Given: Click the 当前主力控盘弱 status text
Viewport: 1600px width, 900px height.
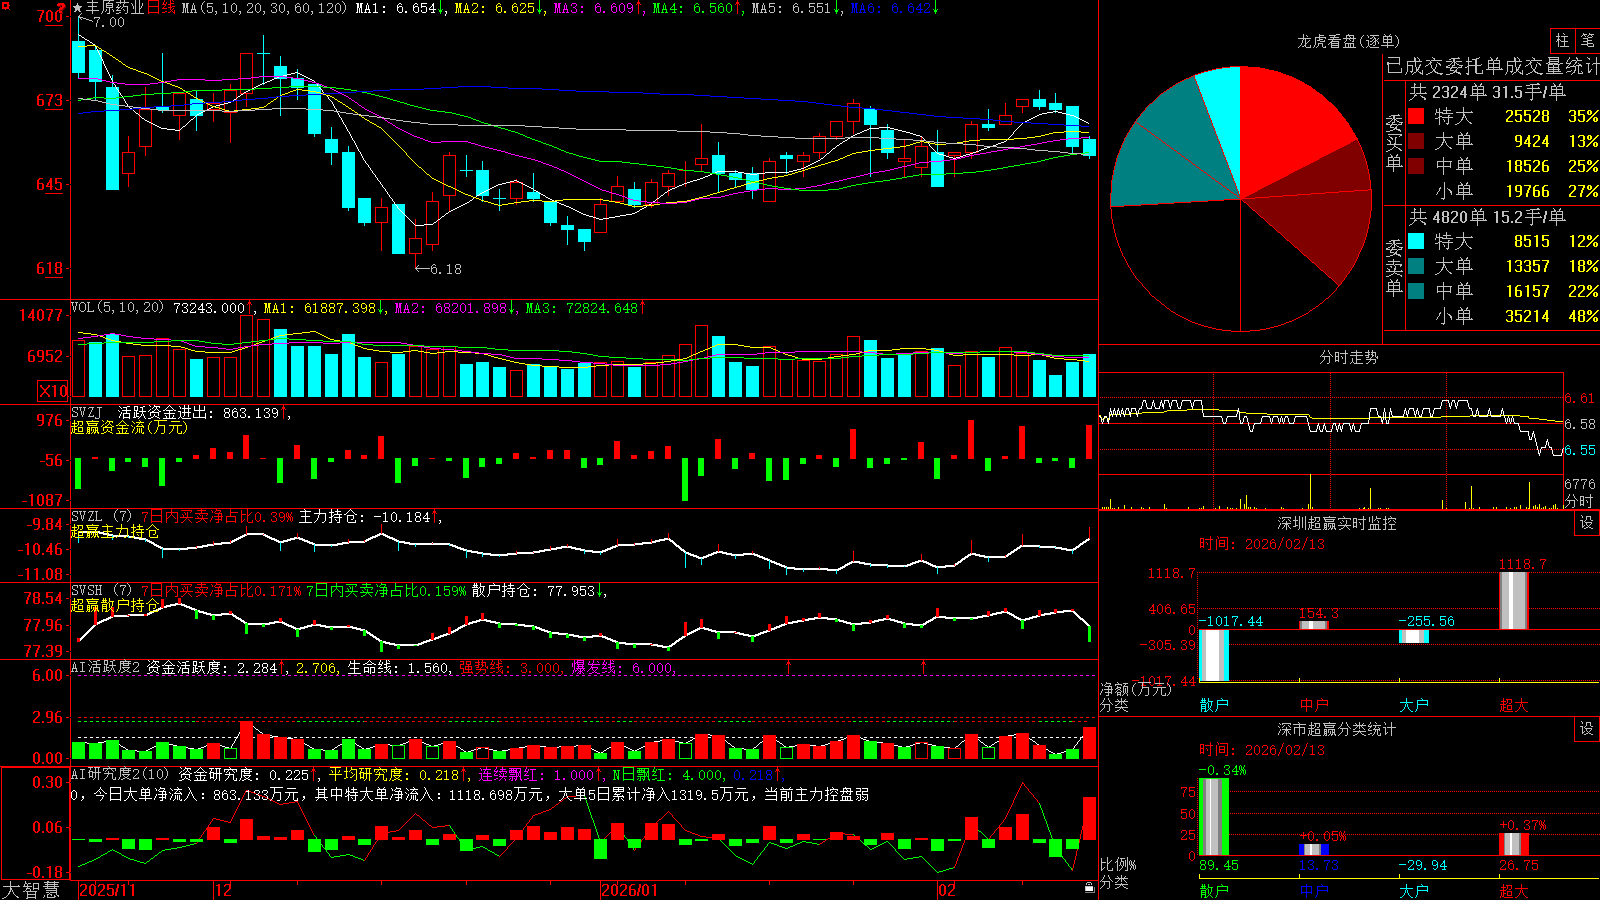Looking at the screenshot, I should (x=816, y=794).
